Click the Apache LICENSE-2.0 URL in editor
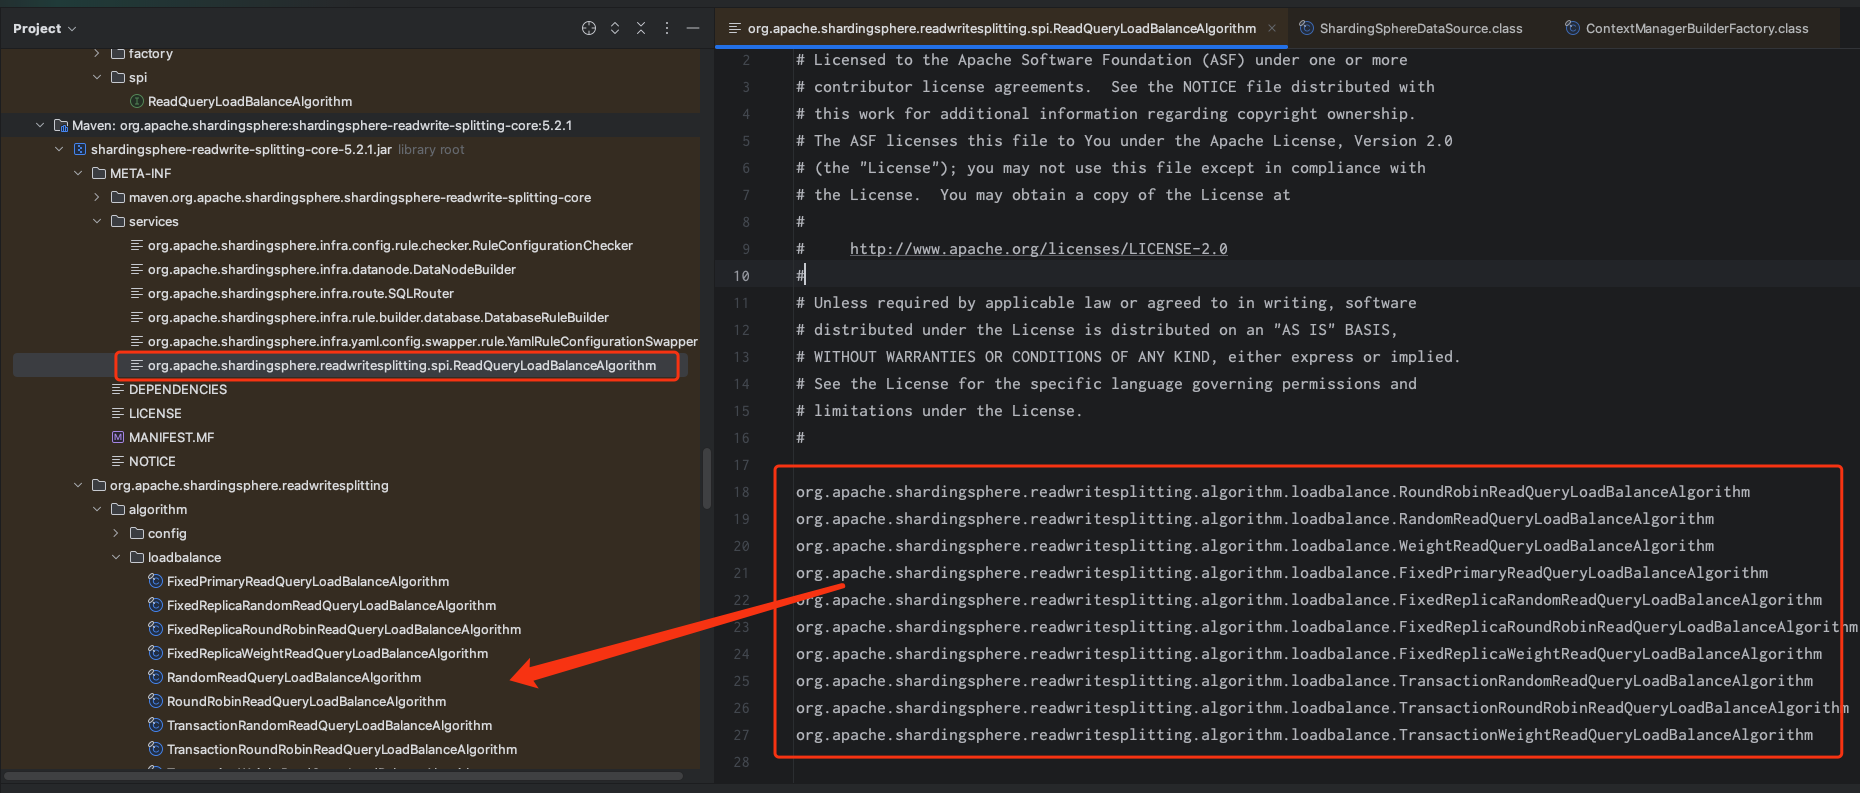 [x=1038, y=249]
